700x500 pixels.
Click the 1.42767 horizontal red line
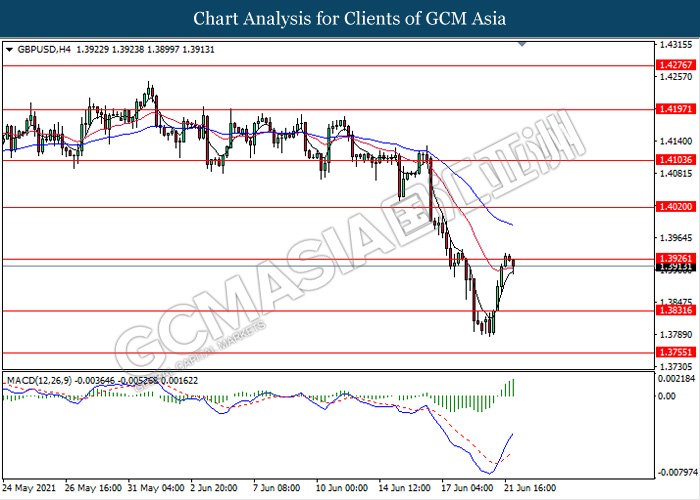(329, 66)
